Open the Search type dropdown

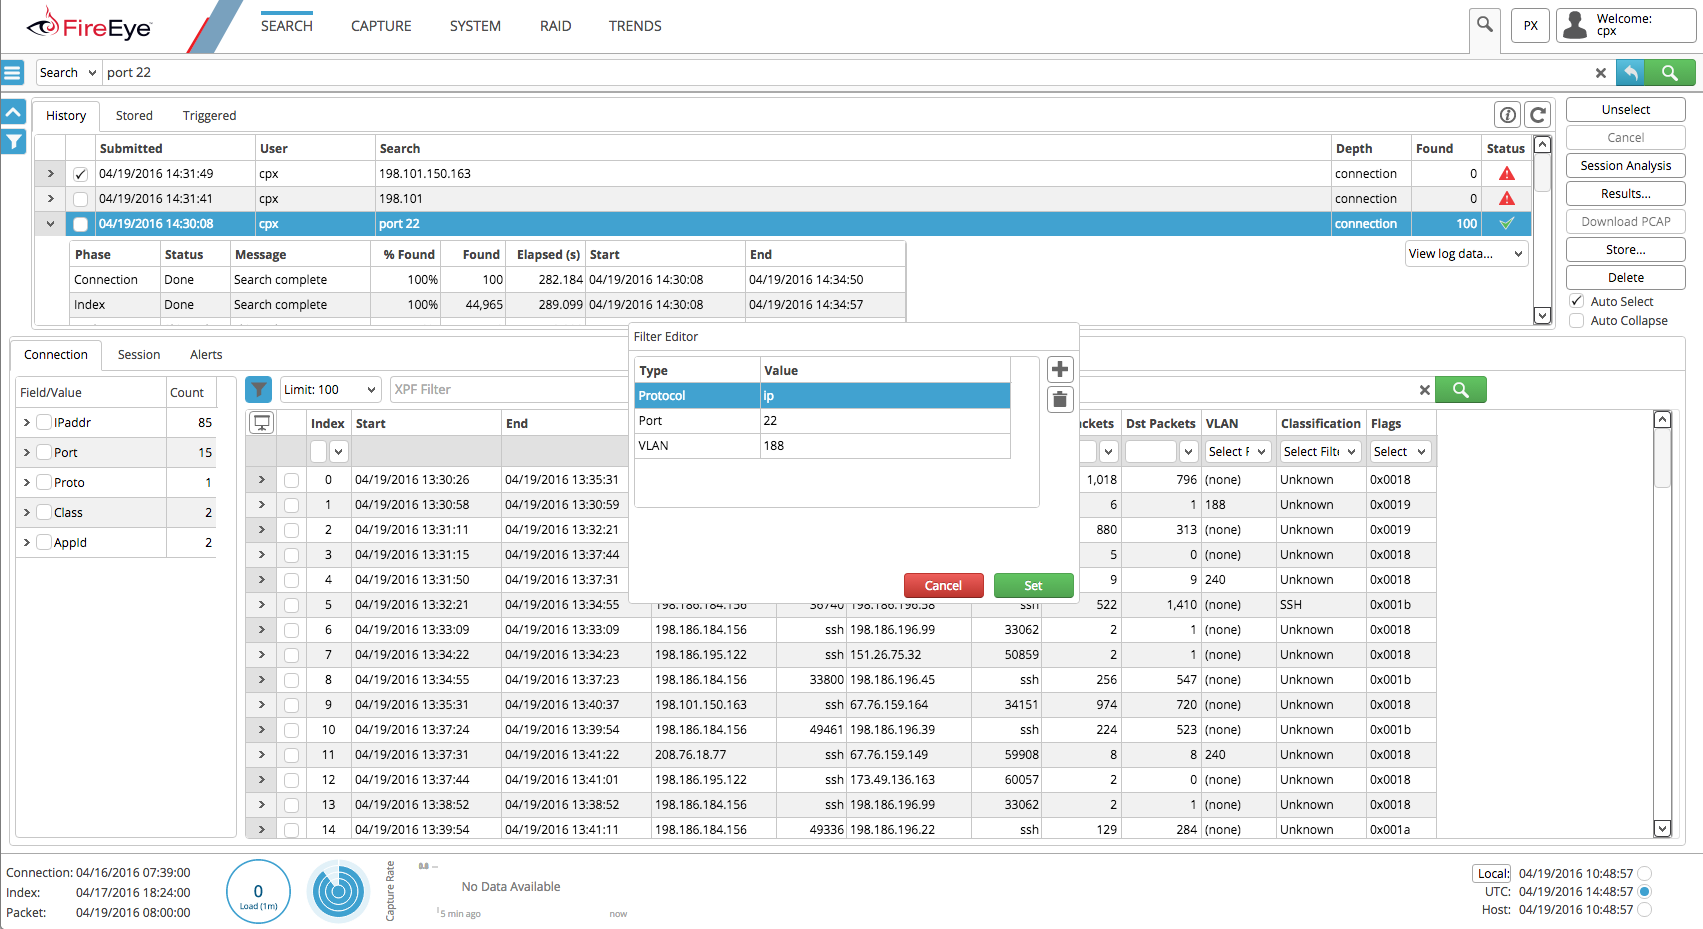pyautogui.click(x=68, y=73)
